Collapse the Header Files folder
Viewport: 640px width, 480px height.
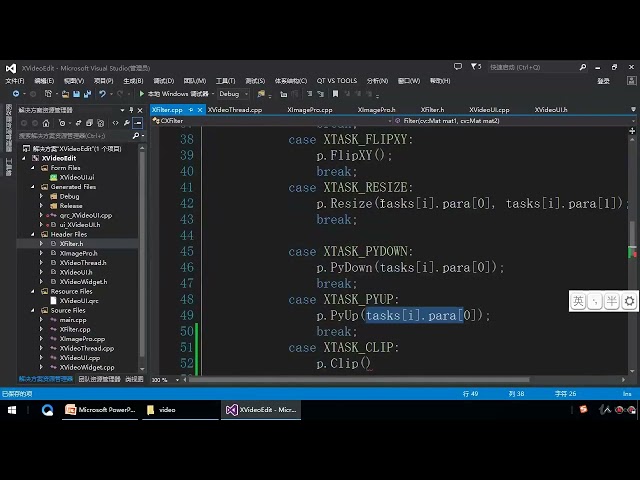tap(33, 234)
